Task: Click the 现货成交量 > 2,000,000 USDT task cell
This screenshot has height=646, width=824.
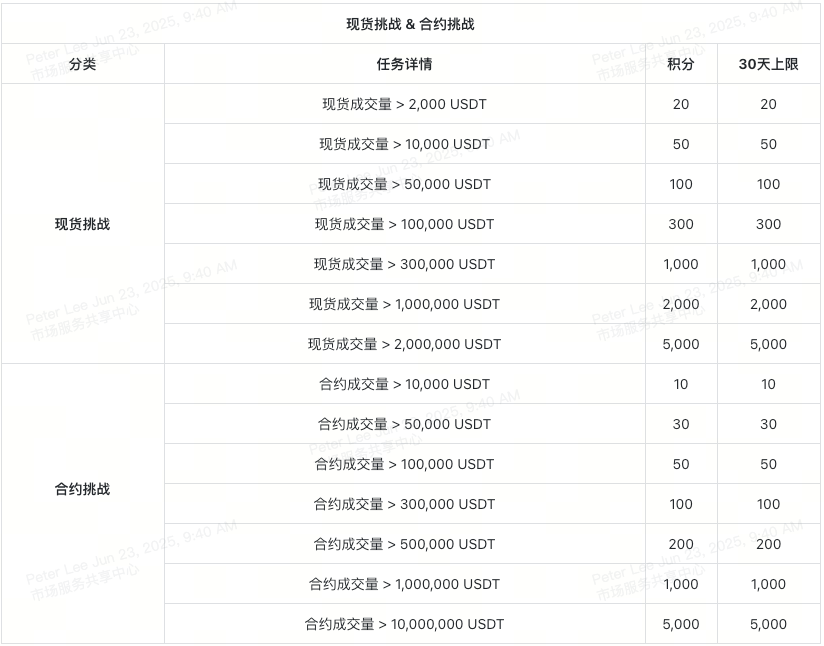Action: click(x=404, y=344)
